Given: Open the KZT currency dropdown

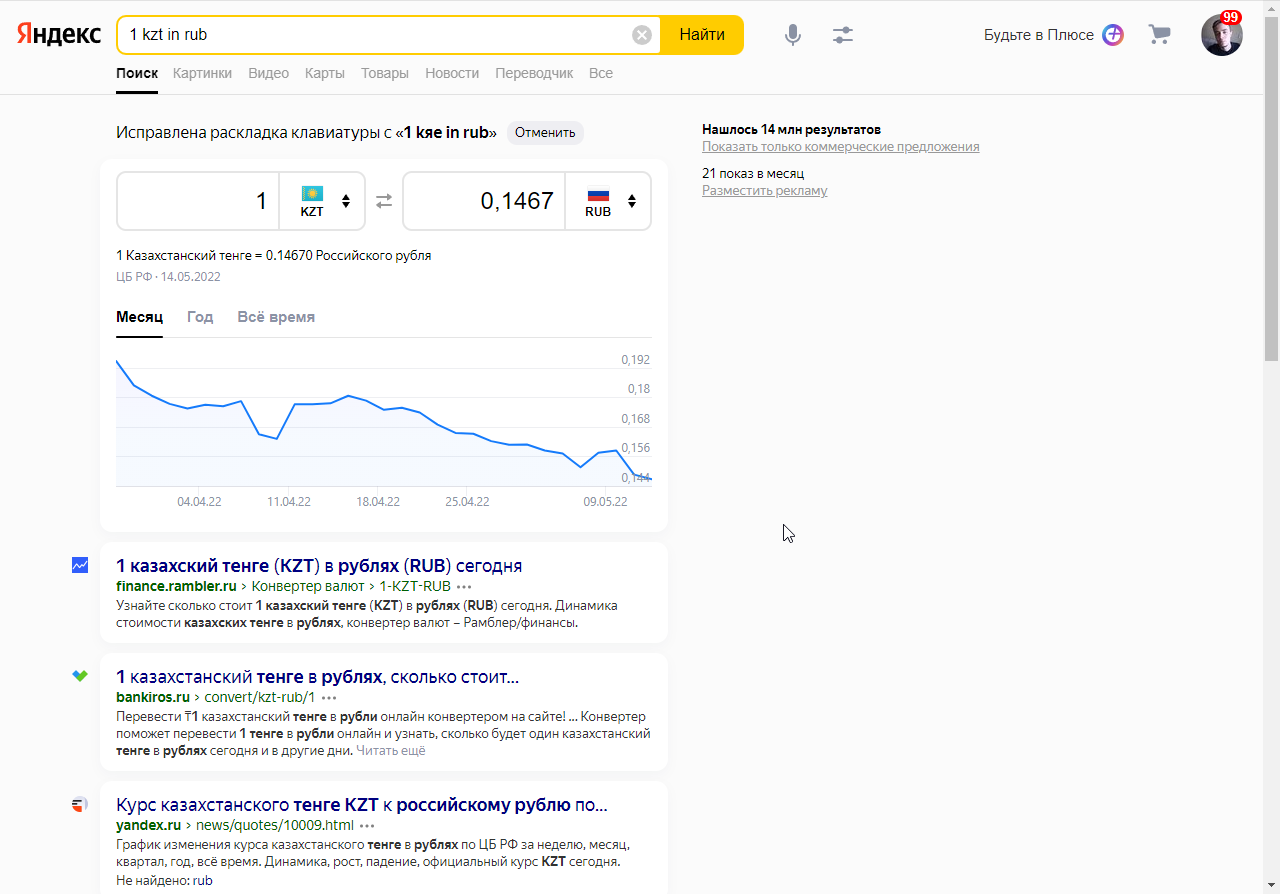Looking at the screenshot, I should 322,201.
